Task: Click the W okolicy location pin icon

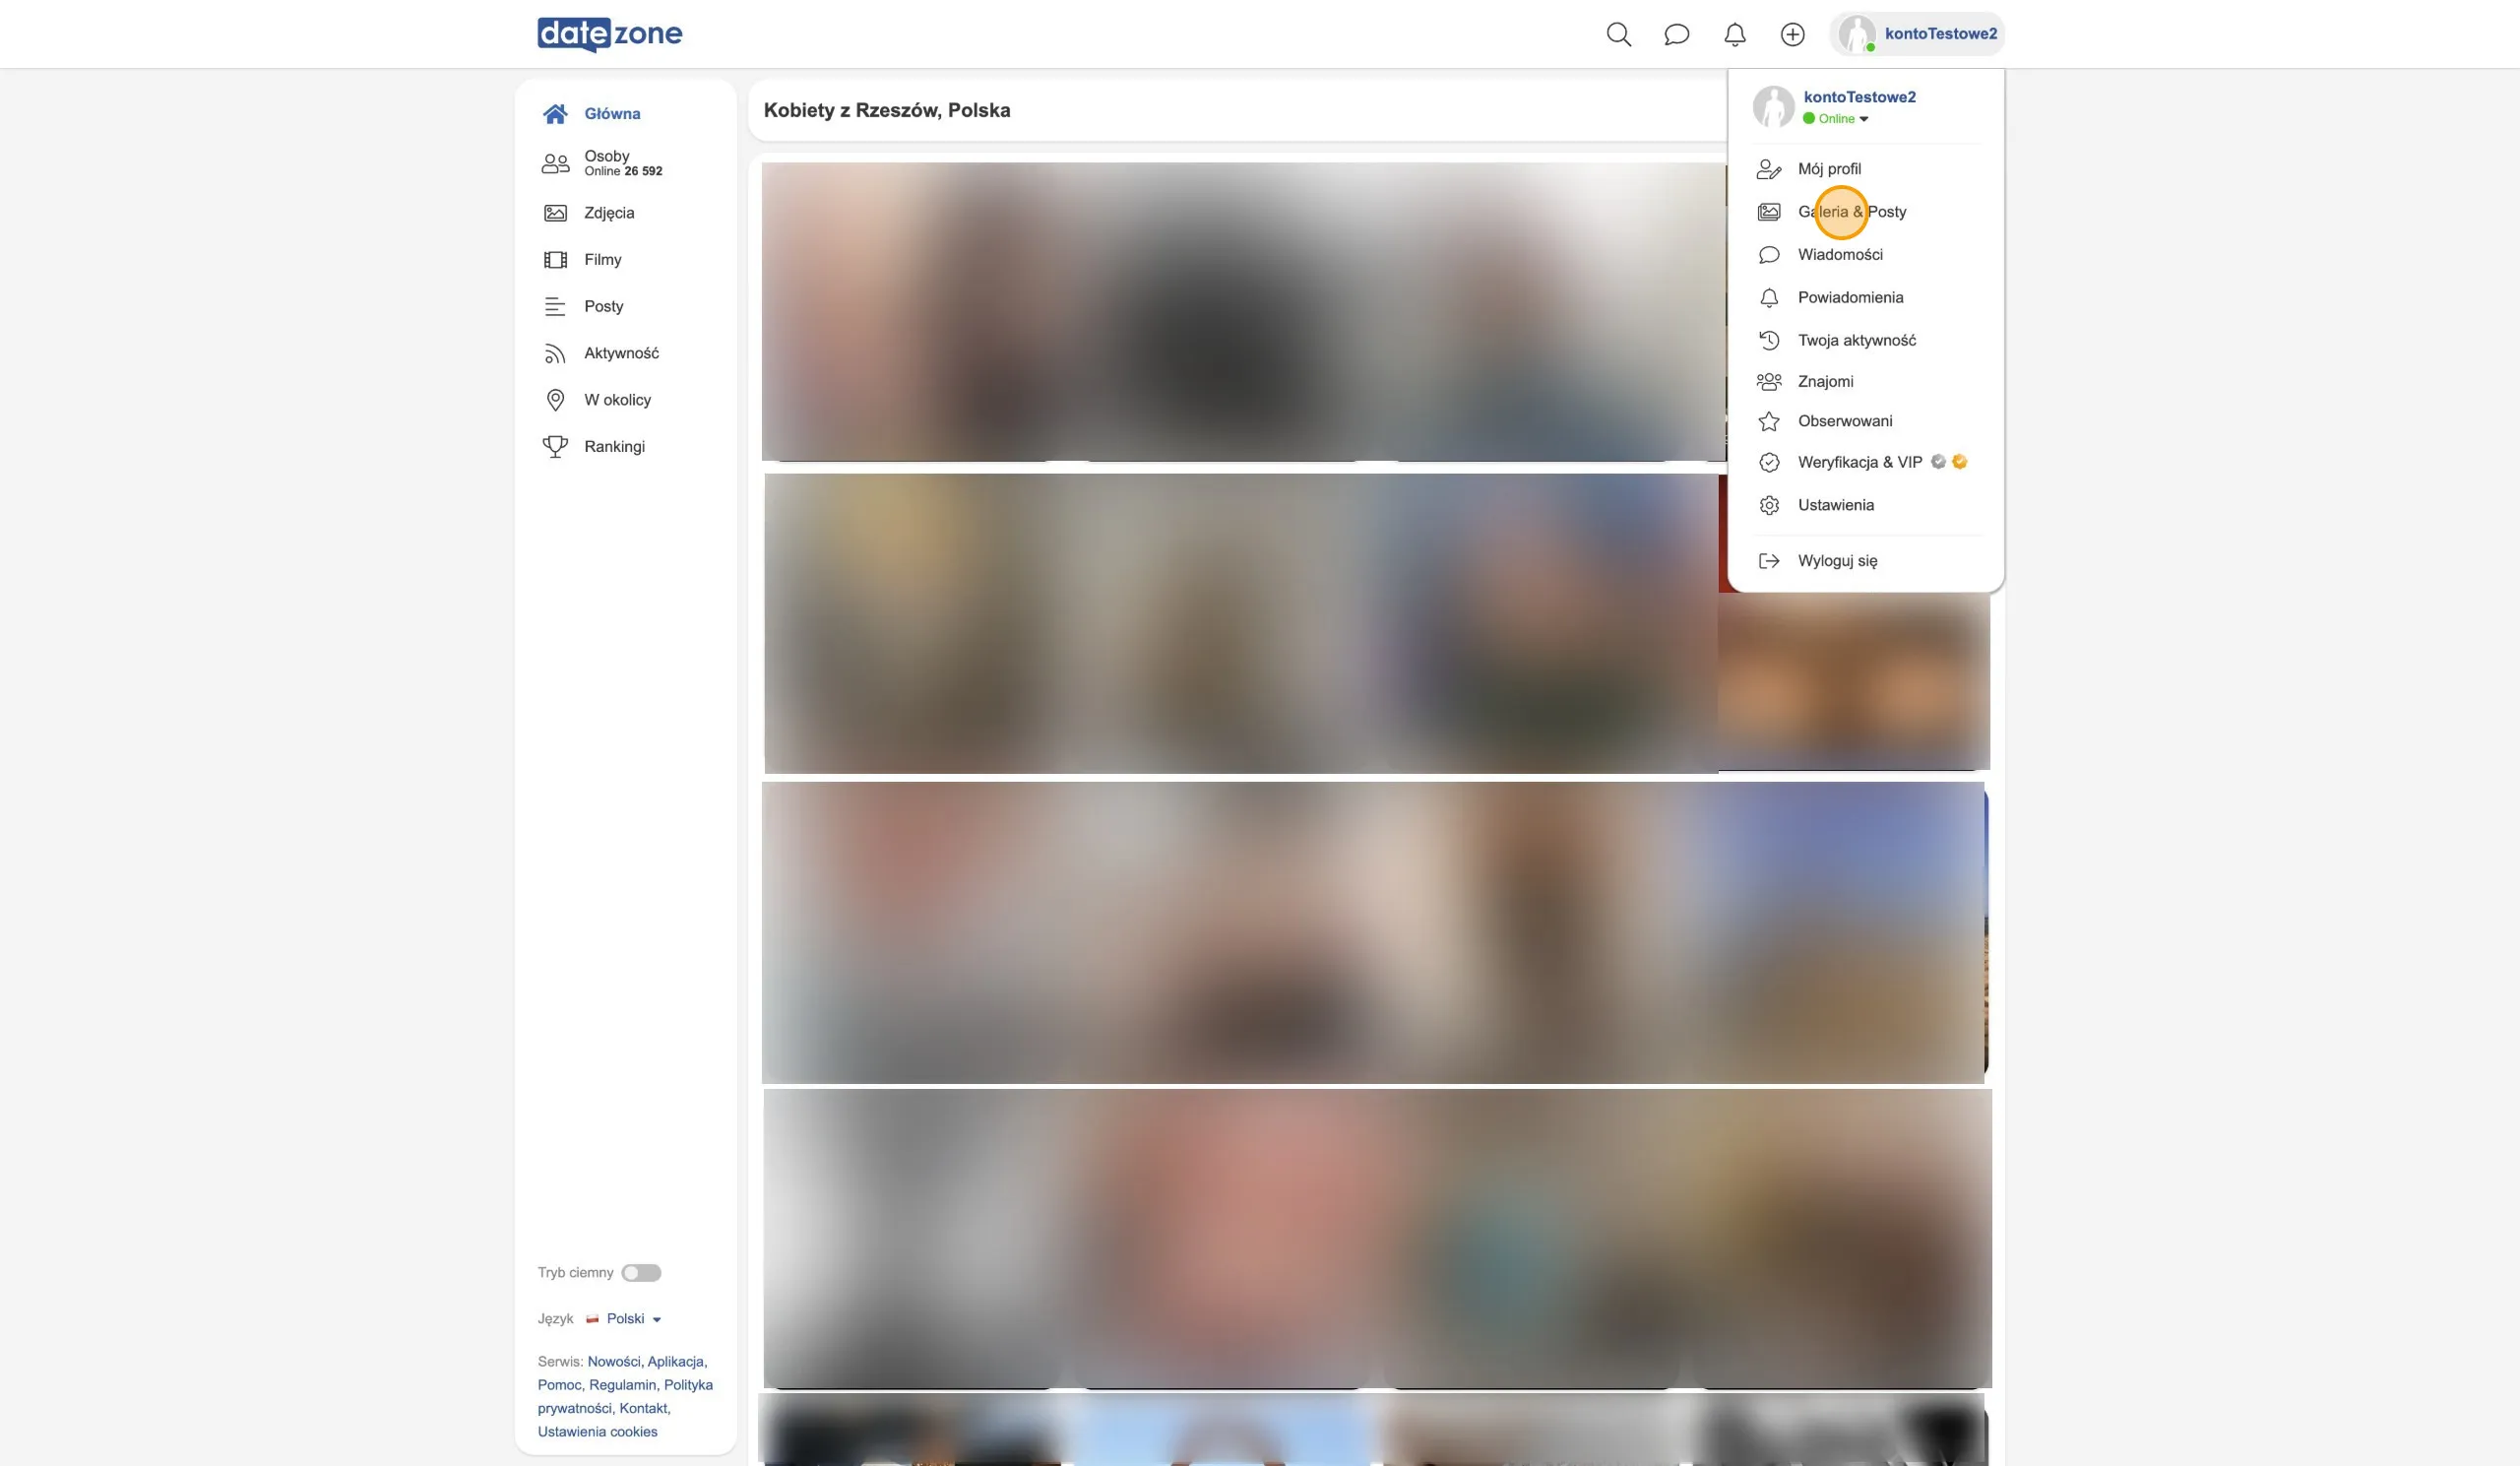Action: [555, 400]
